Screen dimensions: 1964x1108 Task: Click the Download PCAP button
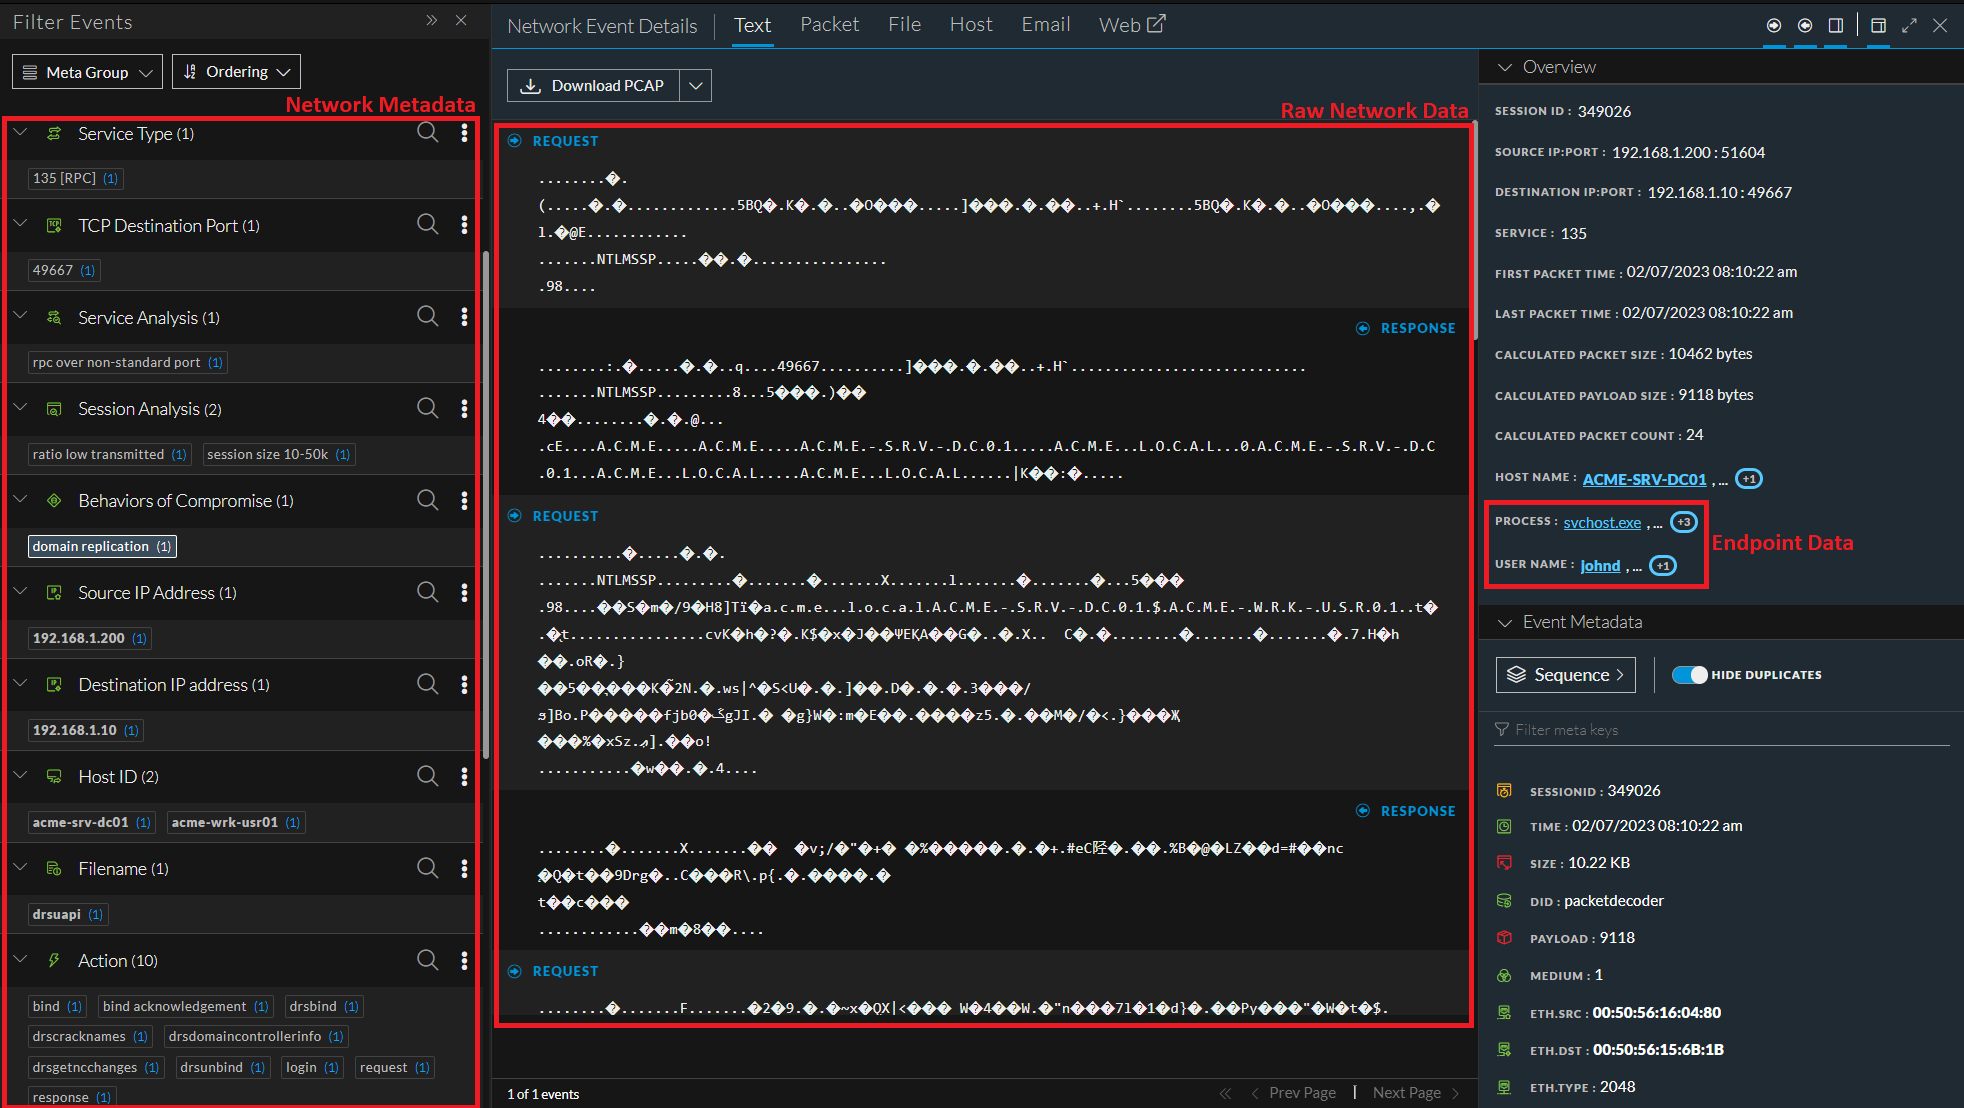click(593, 86)
